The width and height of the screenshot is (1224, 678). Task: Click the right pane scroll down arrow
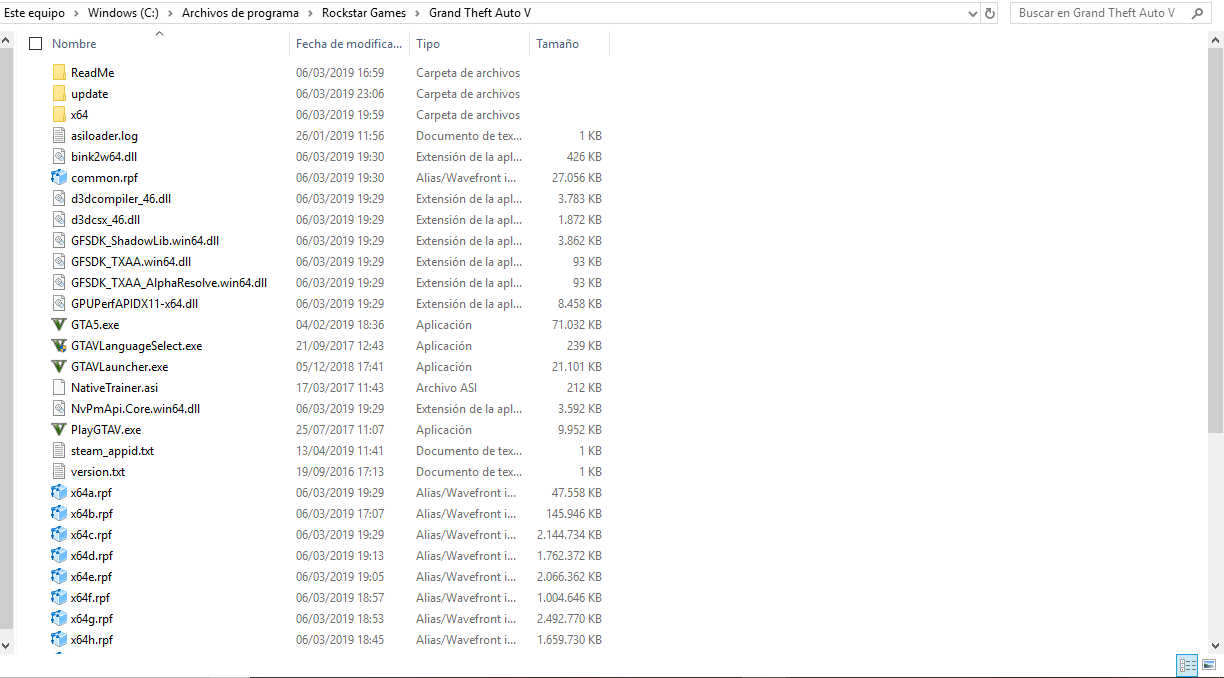1216,645
